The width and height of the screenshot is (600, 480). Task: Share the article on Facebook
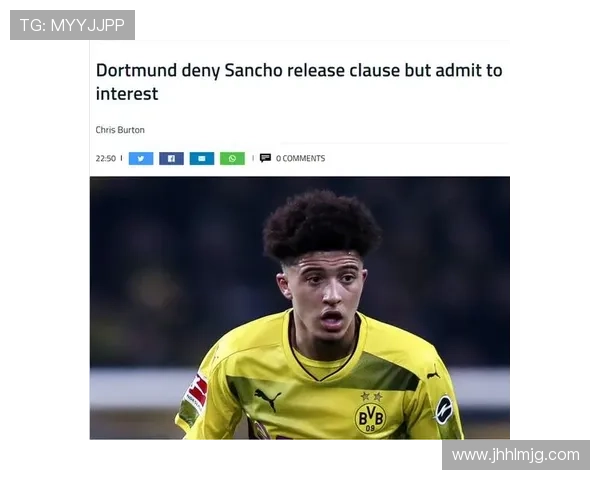click(x=171, y=158)
